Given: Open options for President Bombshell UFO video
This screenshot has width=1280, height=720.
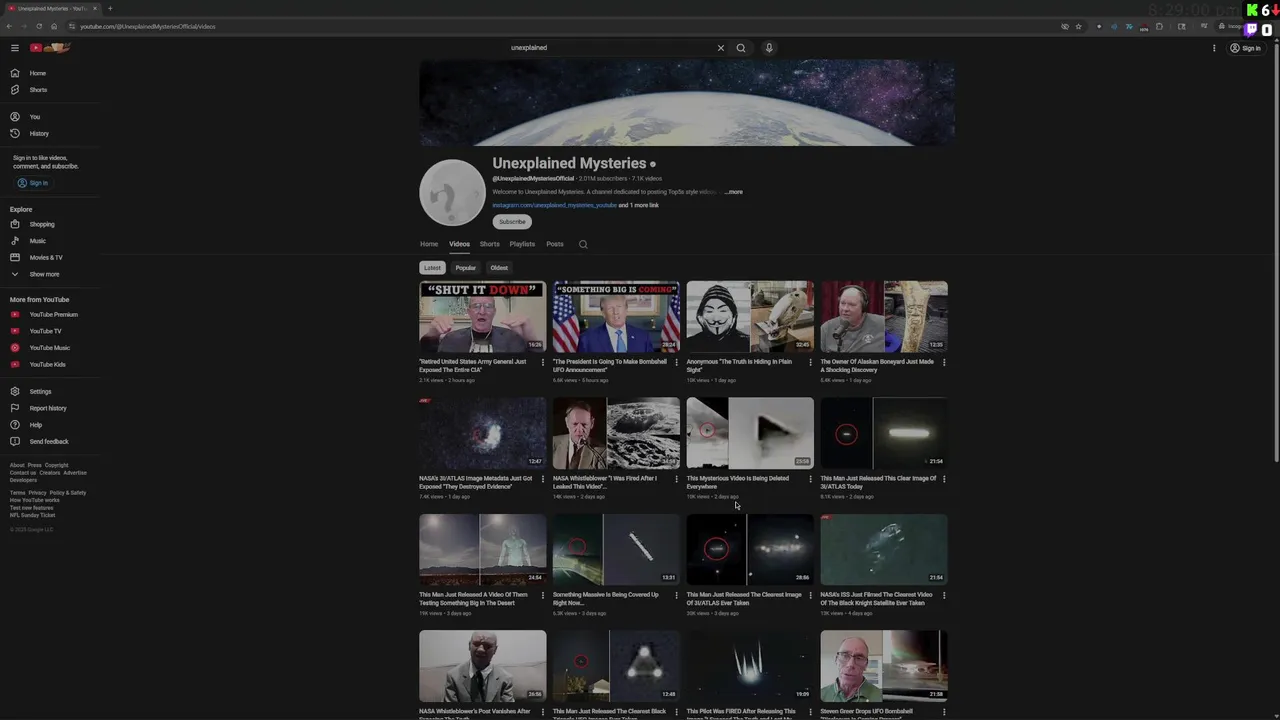Looking at the screenshot, I should click(676, 362).
